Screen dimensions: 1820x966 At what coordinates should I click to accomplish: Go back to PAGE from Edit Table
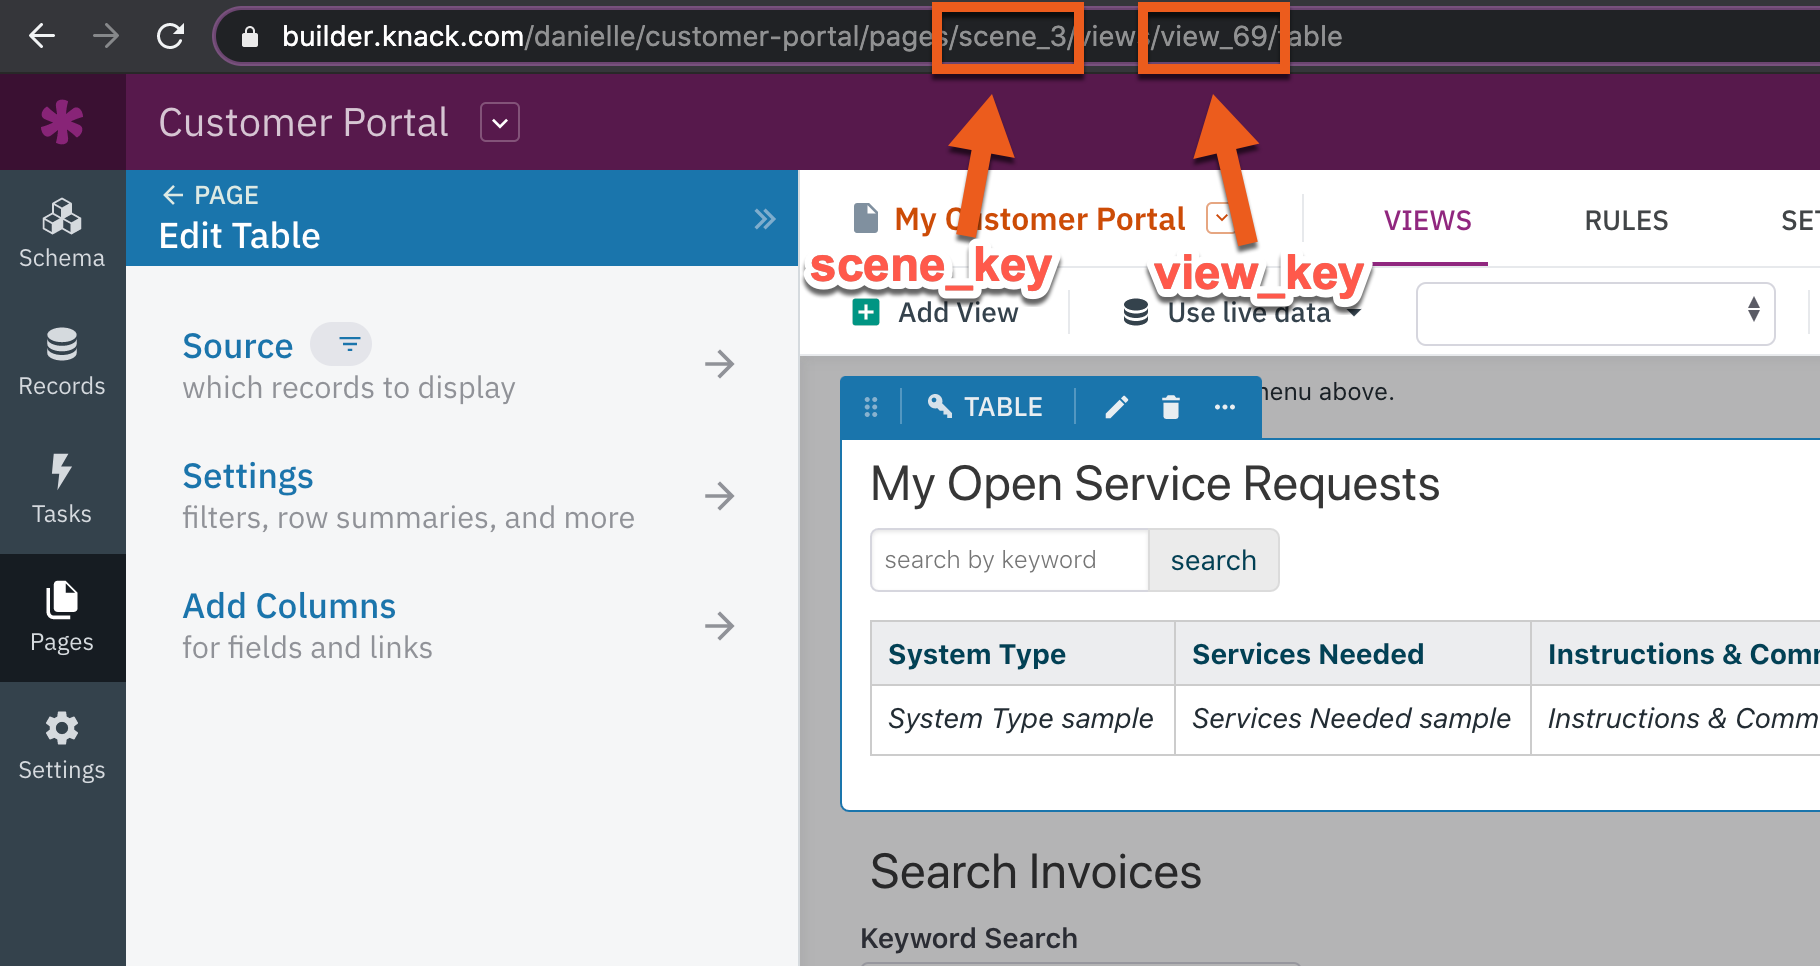pyautogui.click(x=211, y=195)
